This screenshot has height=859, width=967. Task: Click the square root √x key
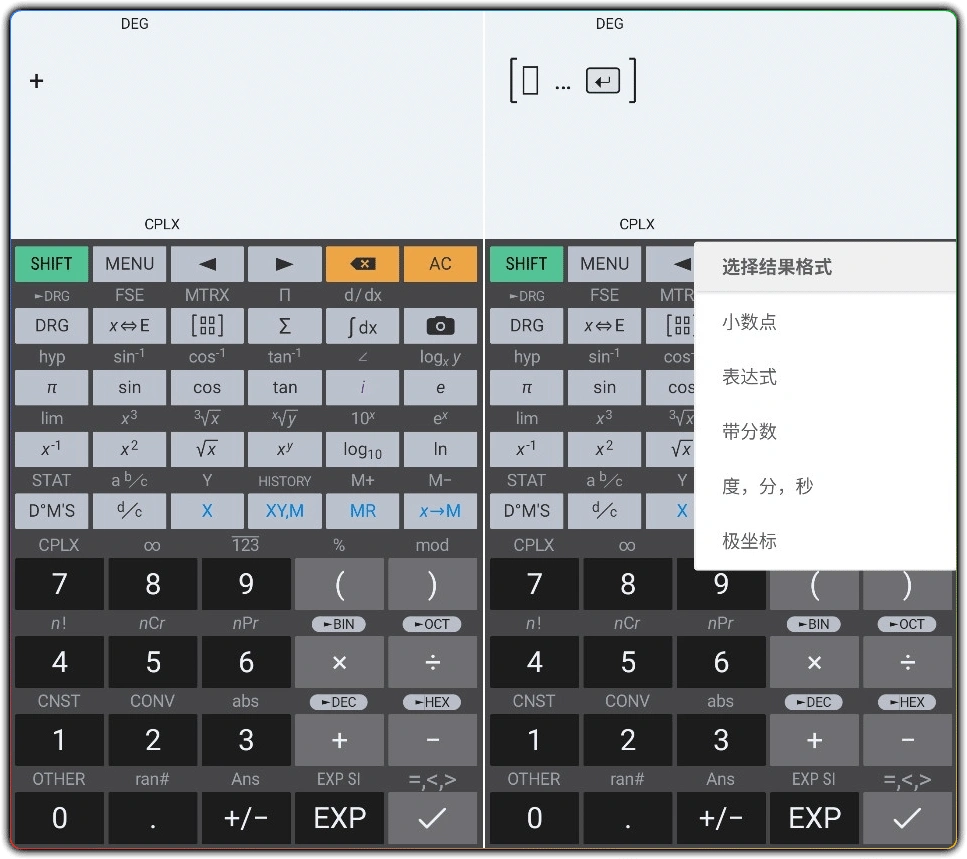click(x=207, y=449)
